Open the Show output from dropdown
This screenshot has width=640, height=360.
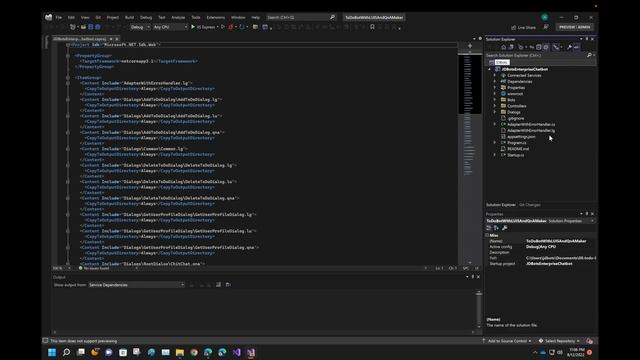(x=136, y=285)
